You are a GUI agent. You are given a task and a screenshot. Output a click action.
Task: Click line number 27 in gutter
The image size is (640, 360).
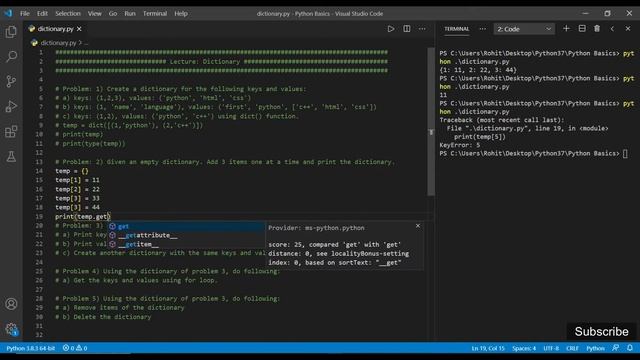[39, 289]
